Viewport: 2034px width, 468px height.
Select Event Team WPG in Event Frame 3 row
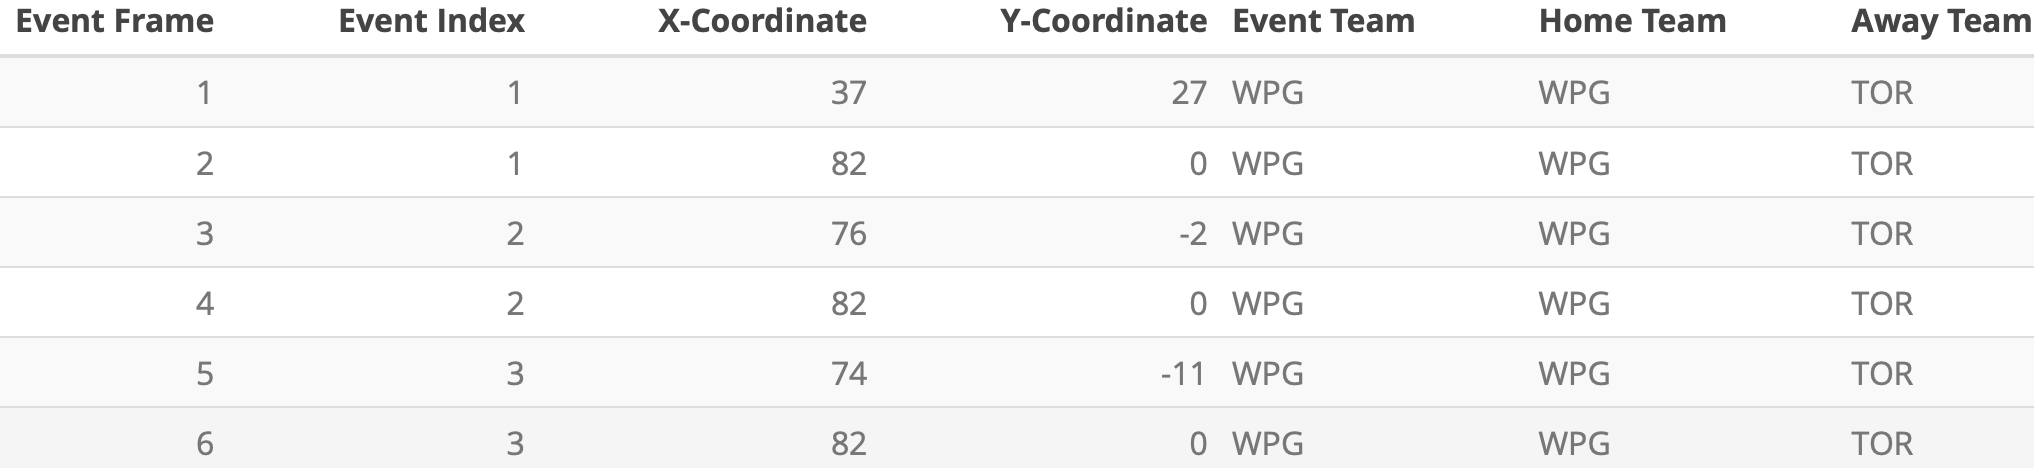1267,233
